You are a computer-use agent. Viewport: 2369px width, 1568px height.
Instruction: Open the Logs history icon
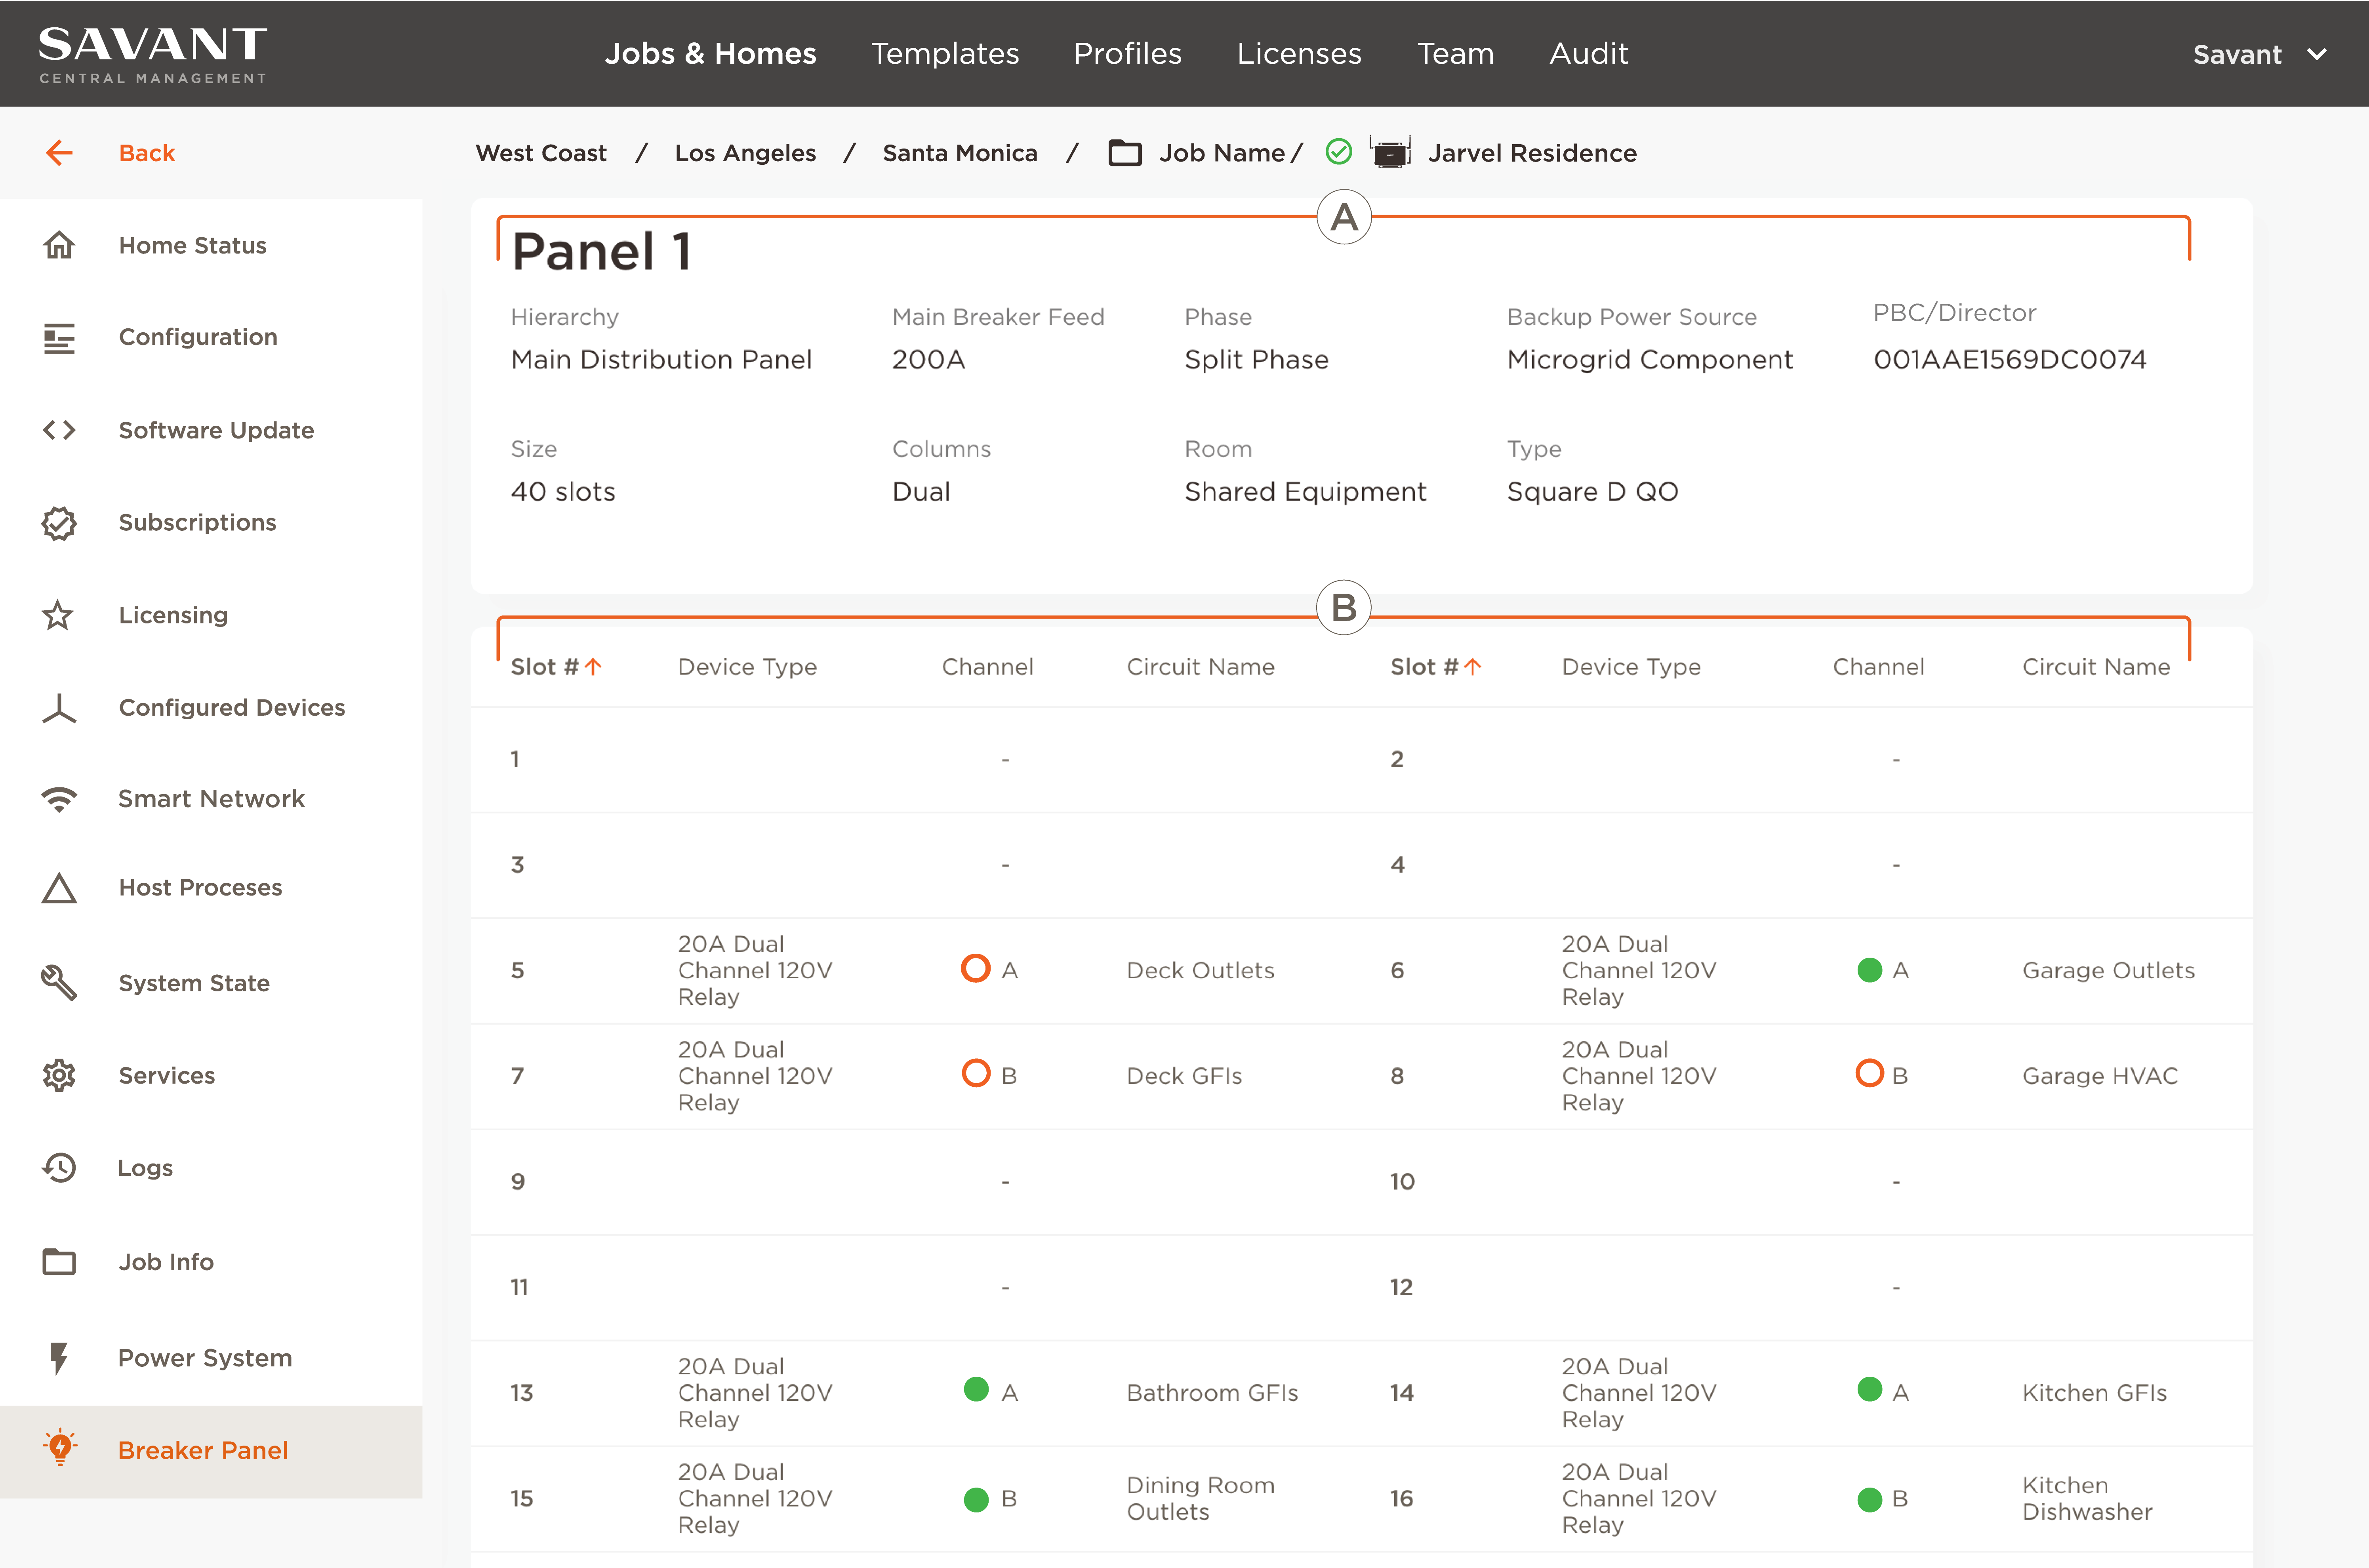tap(59, 1168)
